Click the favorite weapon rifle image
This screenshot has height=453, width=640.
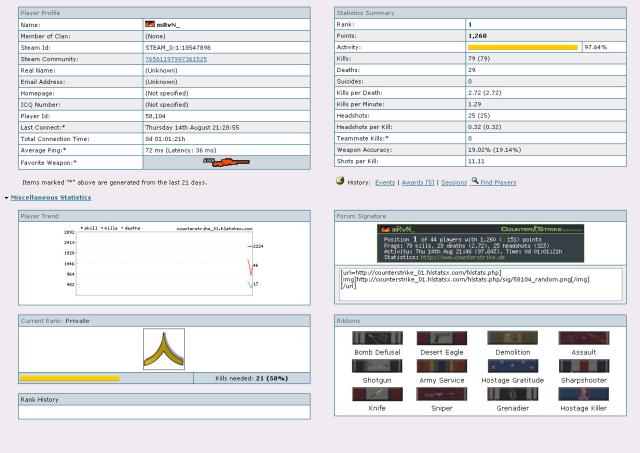click(x=225, y=161)
